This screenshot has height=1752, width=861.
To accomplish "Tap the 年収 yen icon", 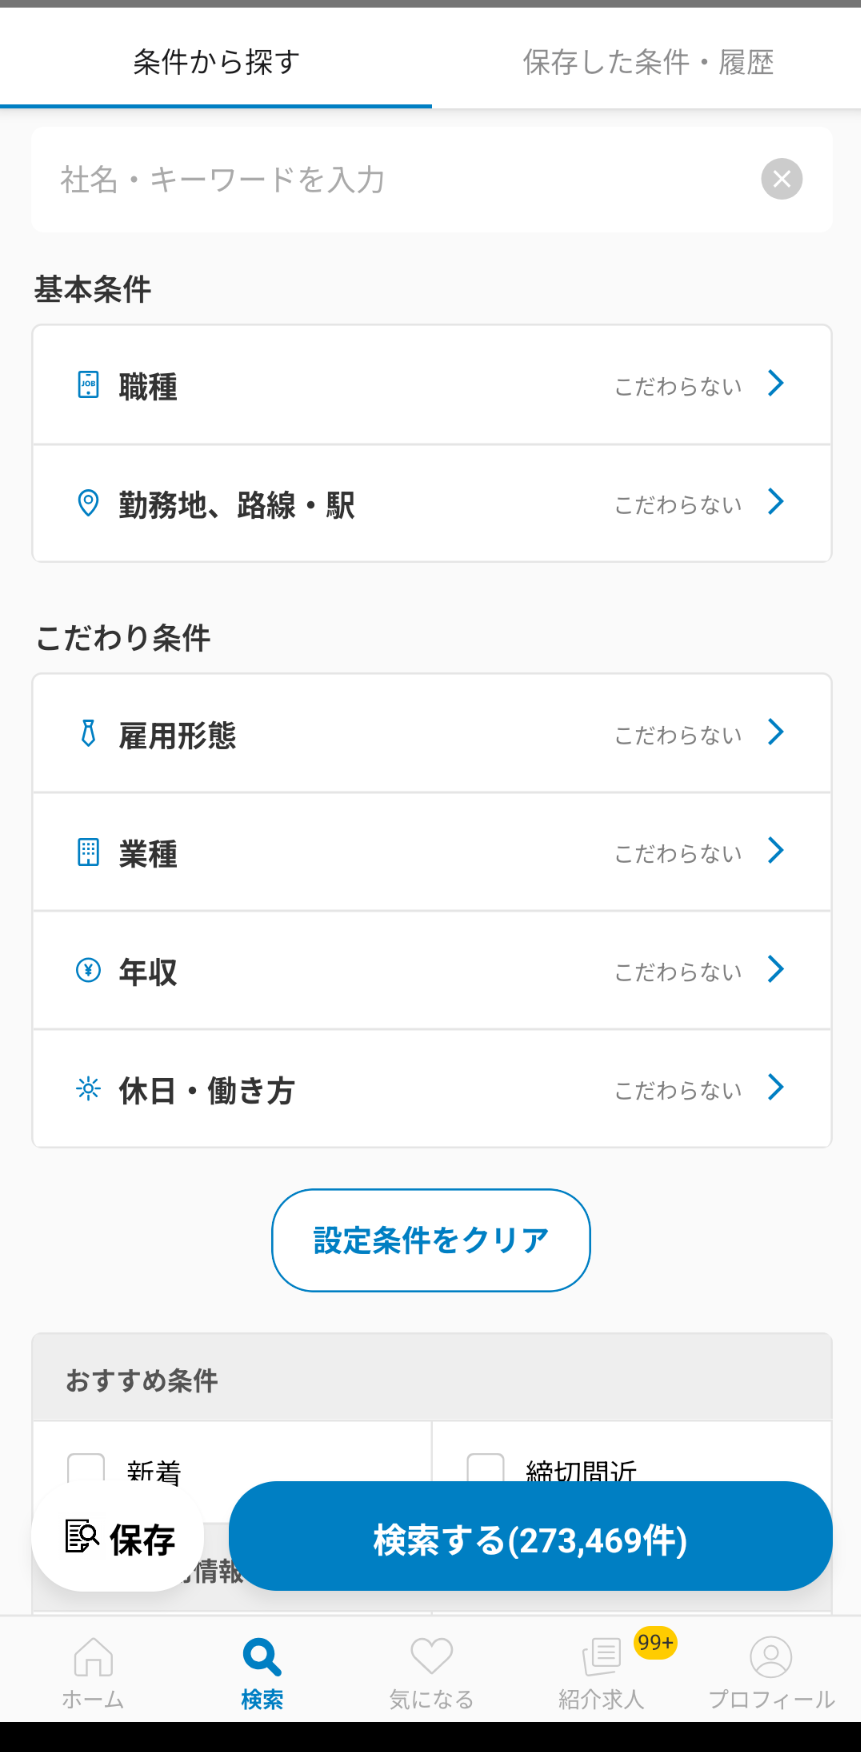I will (x=89, y=970).
